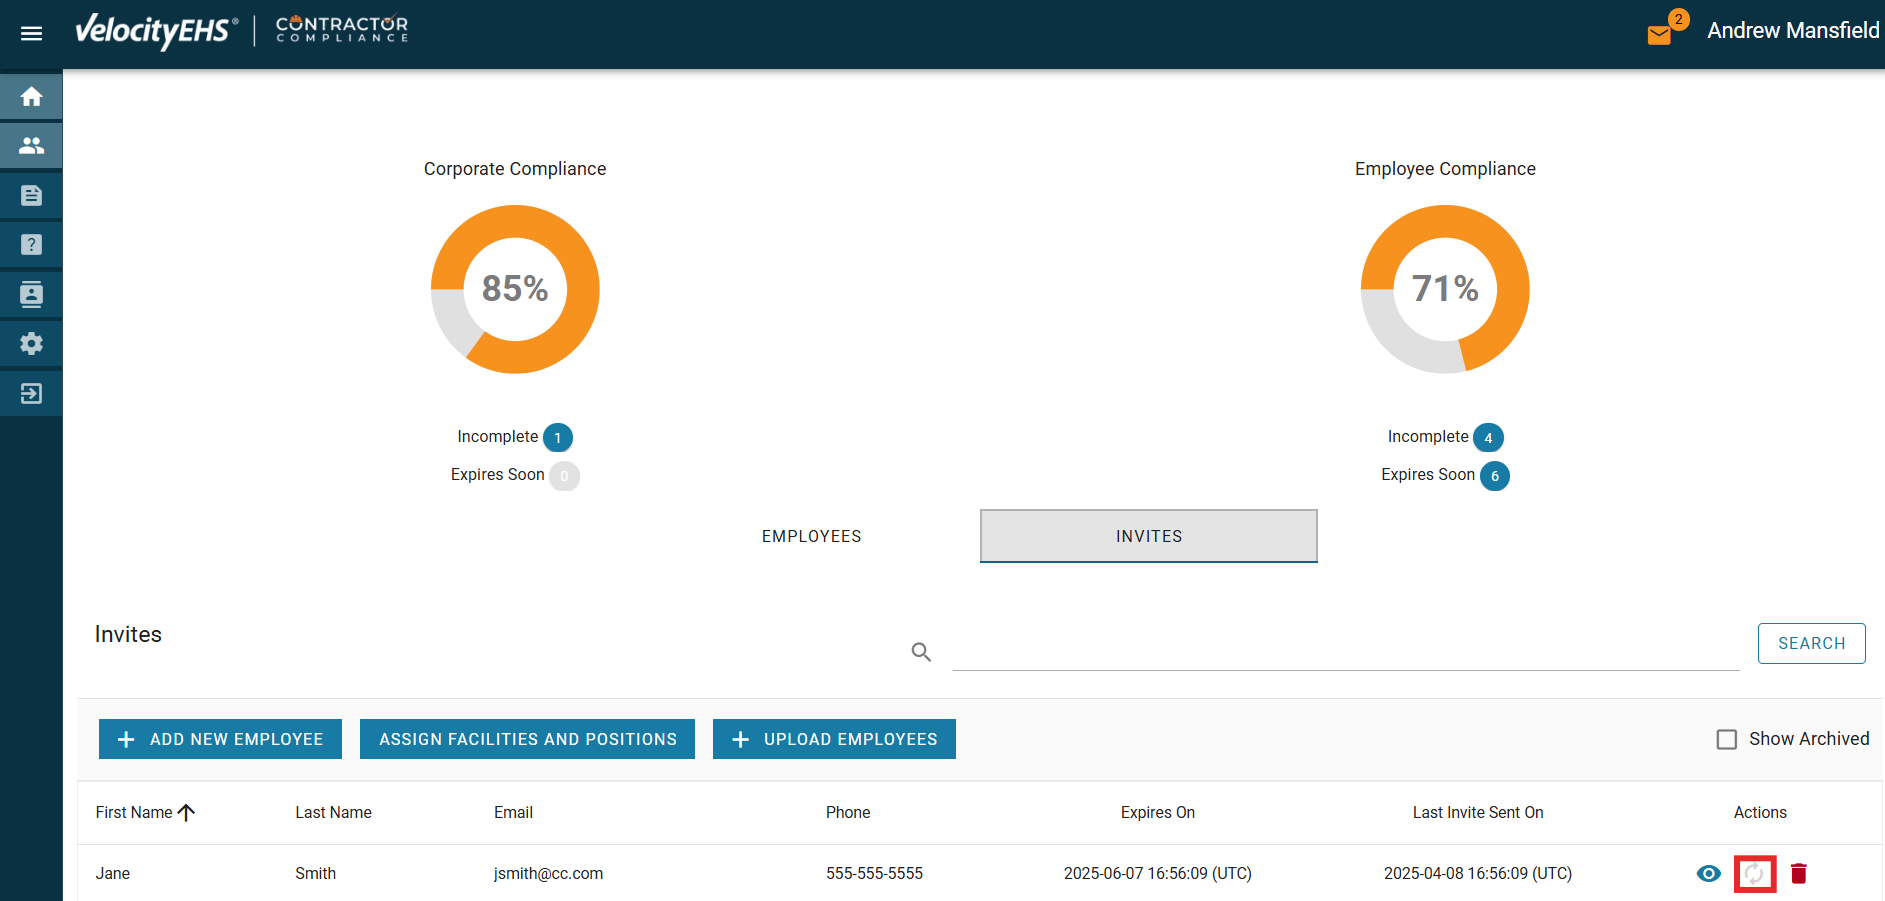Click the Invites search input field
The image size is (1885, 901).
pyautogui.click(x=1345, y=650)
